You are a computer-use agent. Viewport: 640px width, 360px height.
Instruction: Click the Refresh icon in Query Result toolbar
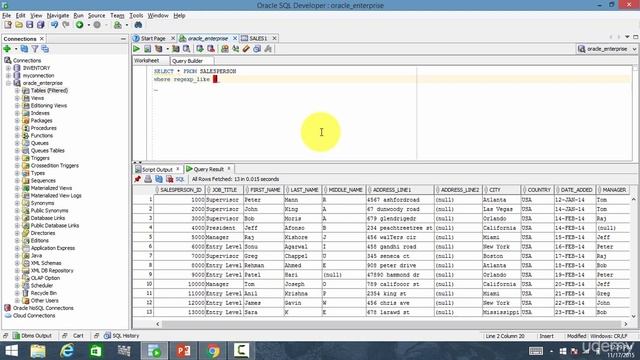click(x=159, y=179)
